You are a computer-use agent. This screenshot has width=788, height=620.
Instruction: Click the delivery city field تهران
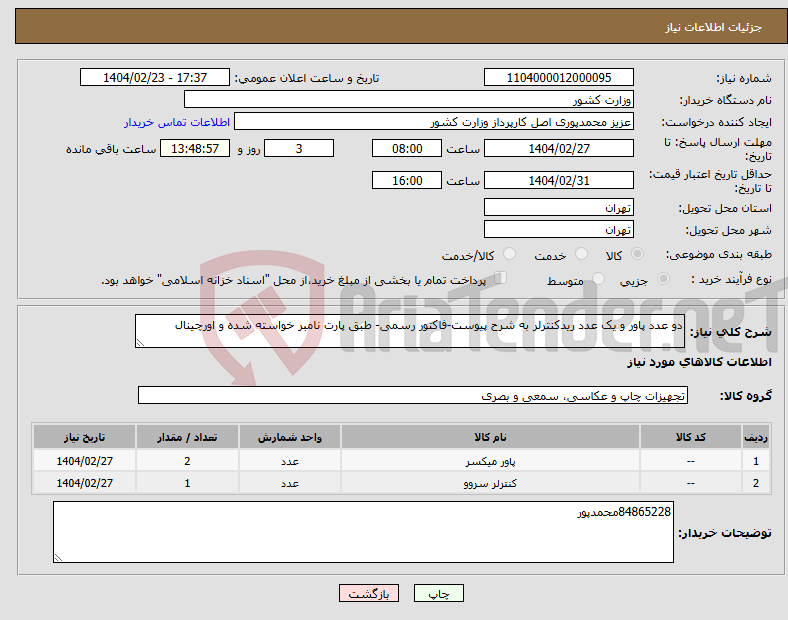(x=559, y=229)
